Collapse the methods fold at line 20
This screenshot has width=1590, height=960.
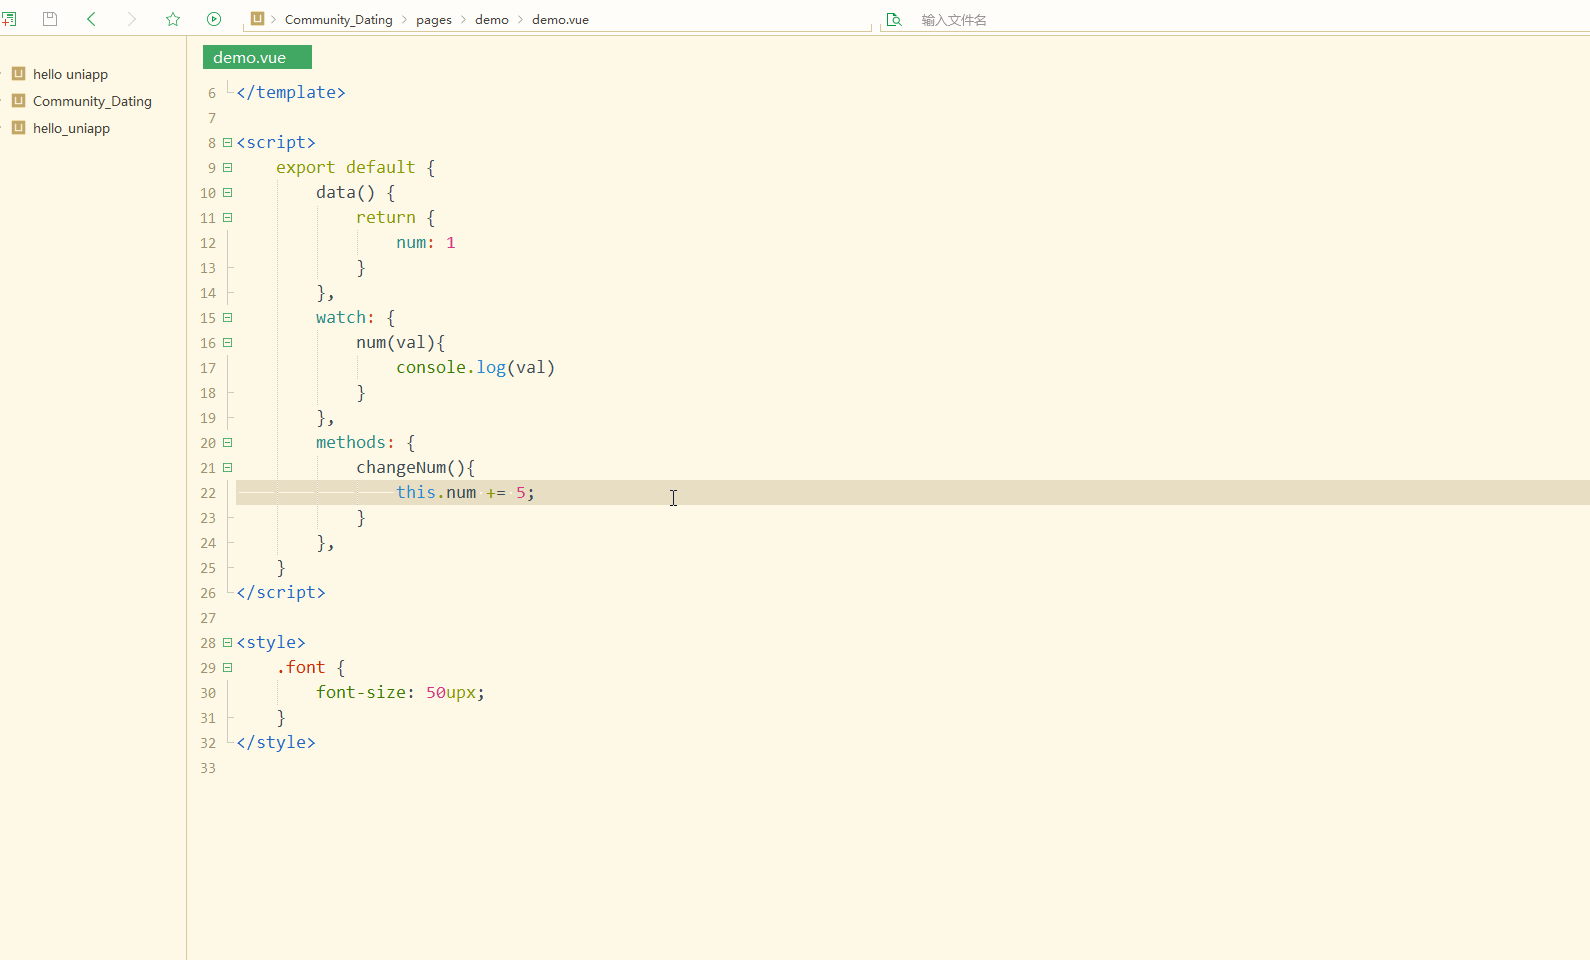[227, 442]
